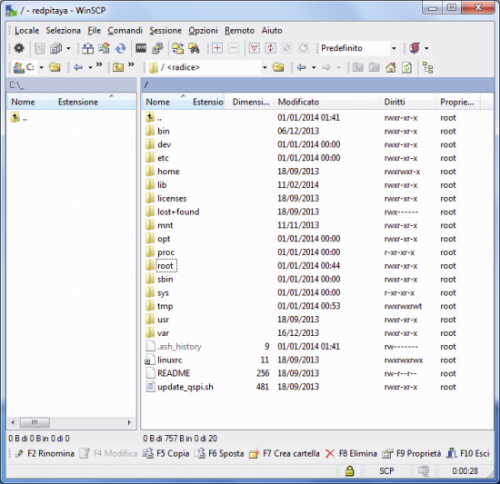Image resolution: width=500 pixels, height=484 pixels.
Task: Refresh the remote directory listing
Action: click(x=407, y=68)
